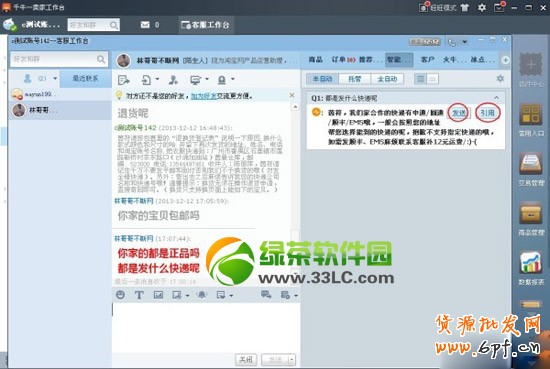The height and width of the screenshot is (369, 550).
Task: Click the transfer conversation icon above chat
Action: point(123,80)
